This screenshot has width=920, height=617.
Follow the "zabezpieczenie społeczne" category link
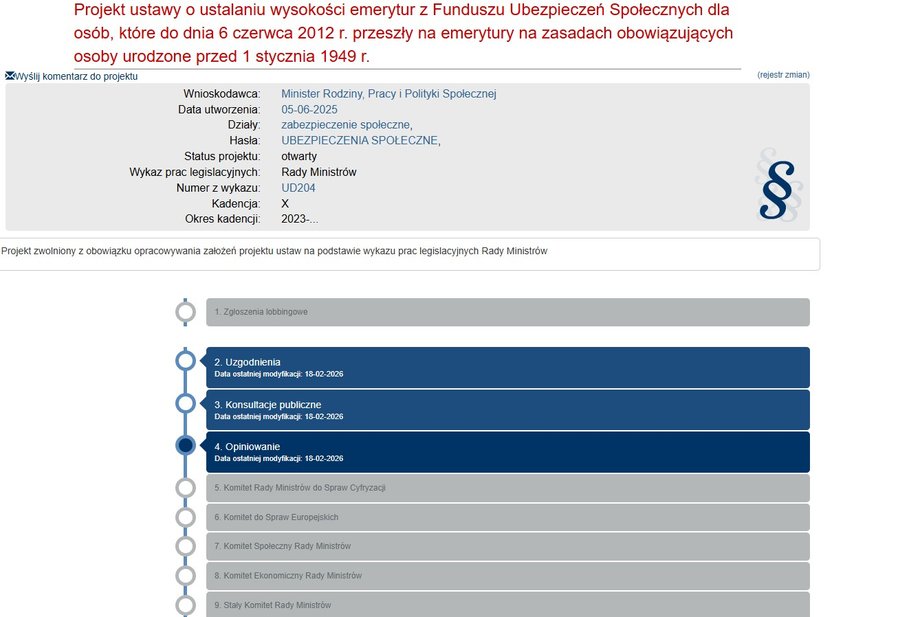[346, 126]
